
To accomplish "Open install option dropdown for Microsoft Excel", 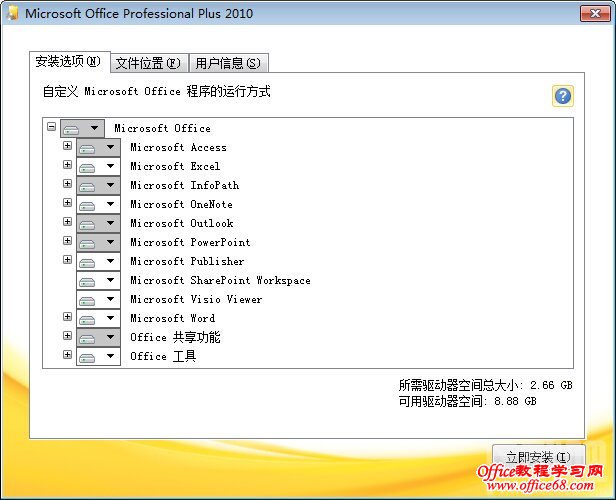I will [x=98, y=167].
